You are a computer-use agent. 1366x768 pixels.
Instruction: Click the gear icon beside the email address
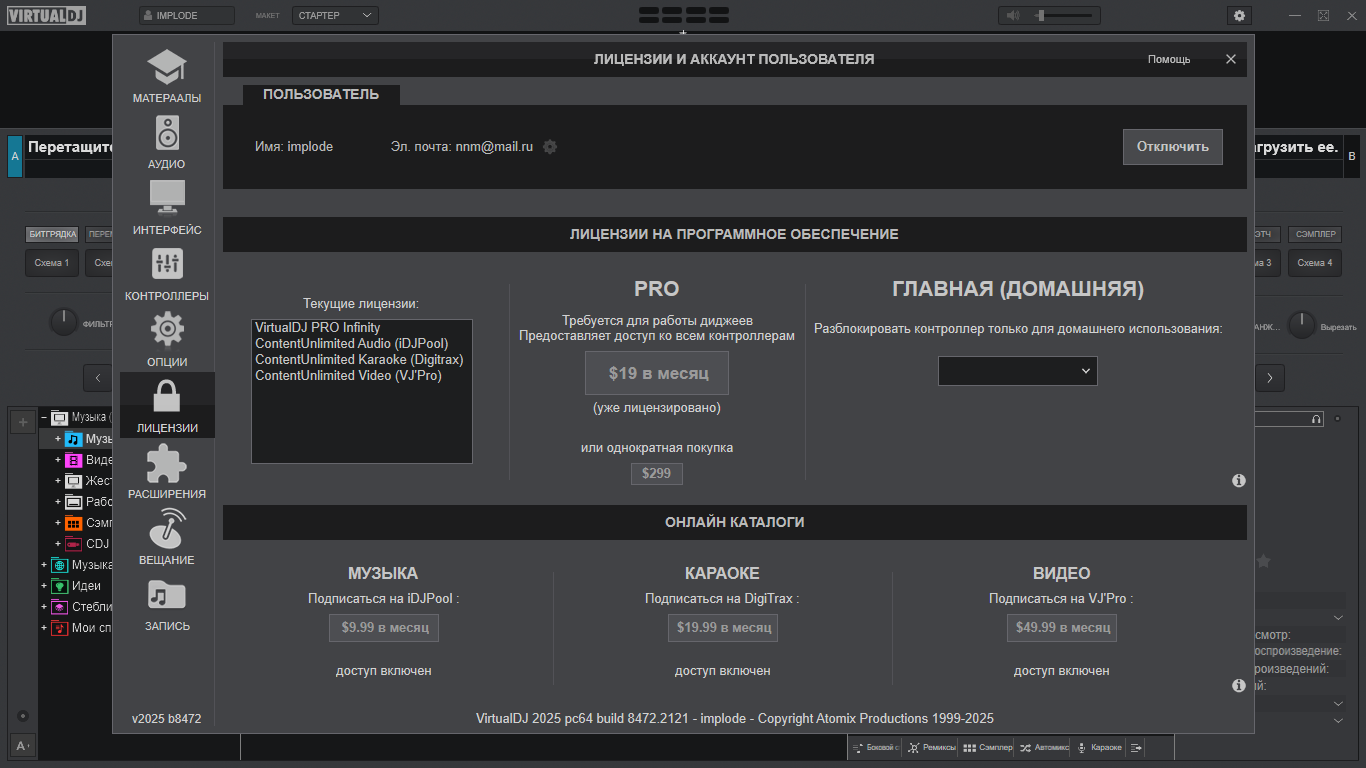550,147
